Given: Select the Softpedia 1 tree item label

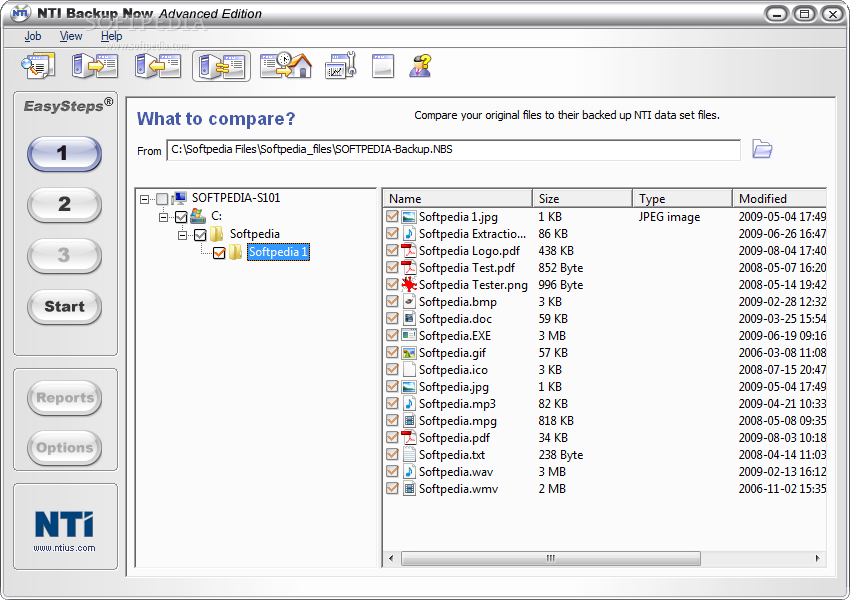Looking at the screenshot, I should (x=278, y=252).
